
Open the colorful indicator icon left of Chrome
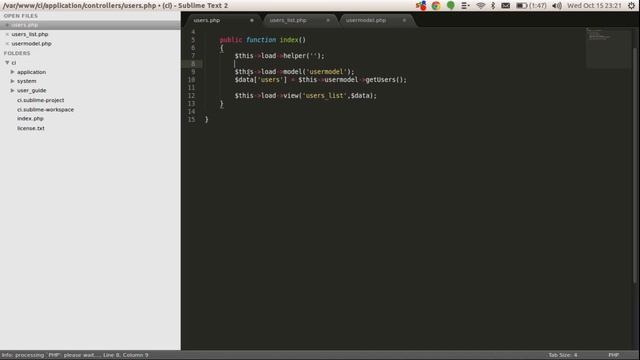pos(421,6)
